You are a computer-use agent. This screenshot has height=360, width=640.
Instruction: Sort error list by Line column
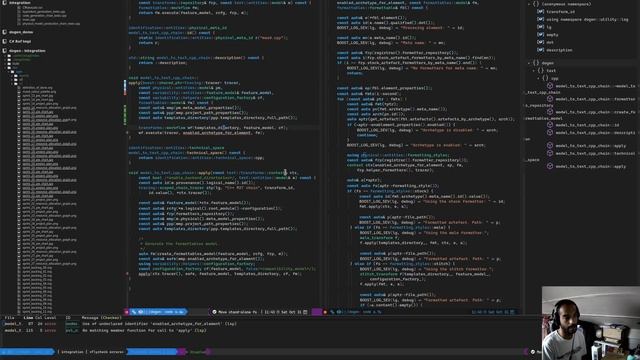28,318
